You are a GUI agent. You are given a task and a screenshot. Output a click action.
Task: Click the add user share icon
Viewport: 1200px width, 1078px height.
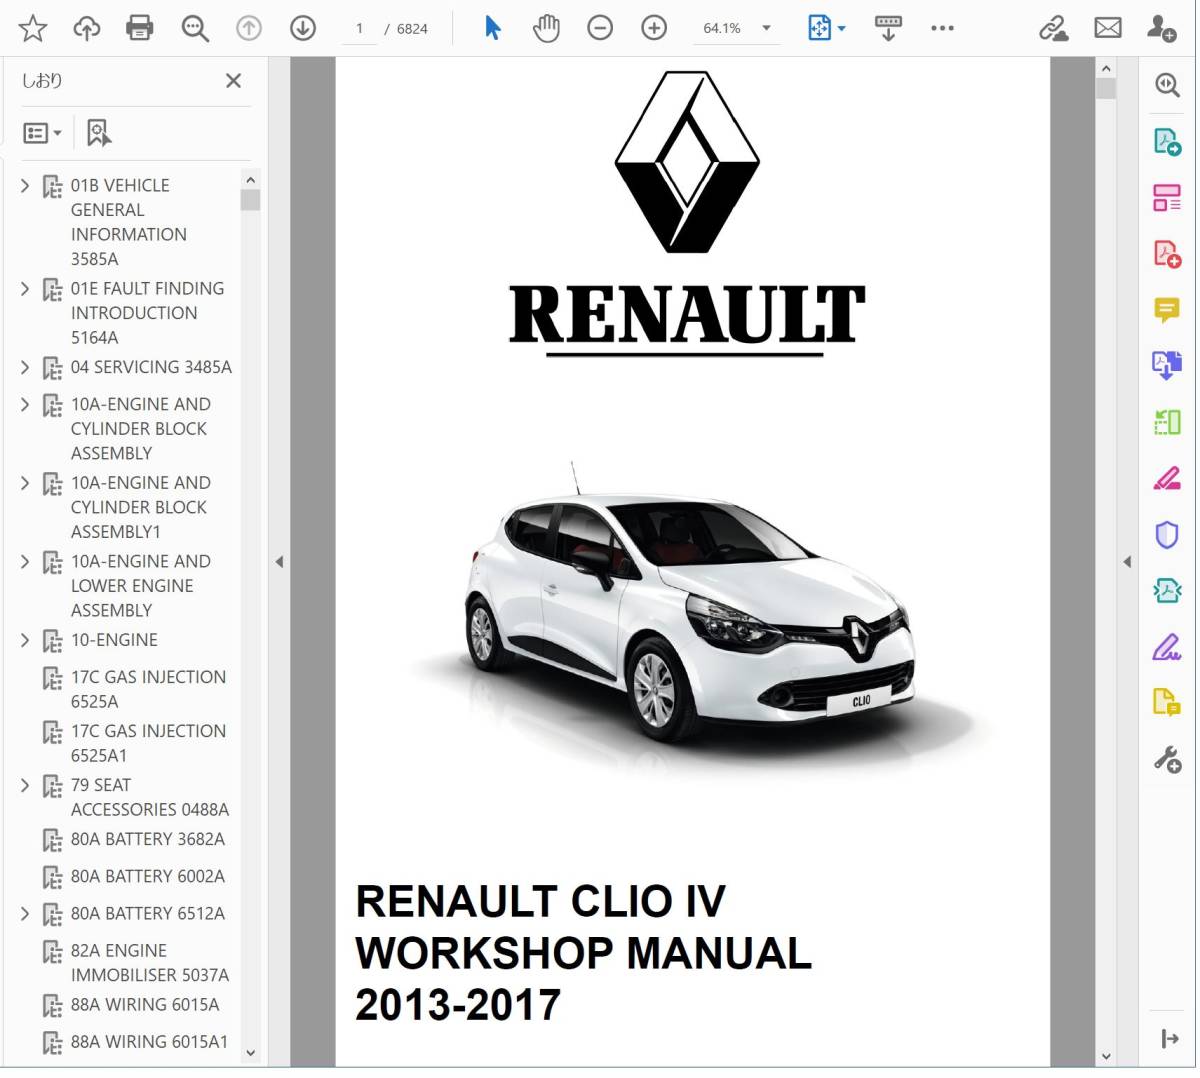coord(1161,28)
